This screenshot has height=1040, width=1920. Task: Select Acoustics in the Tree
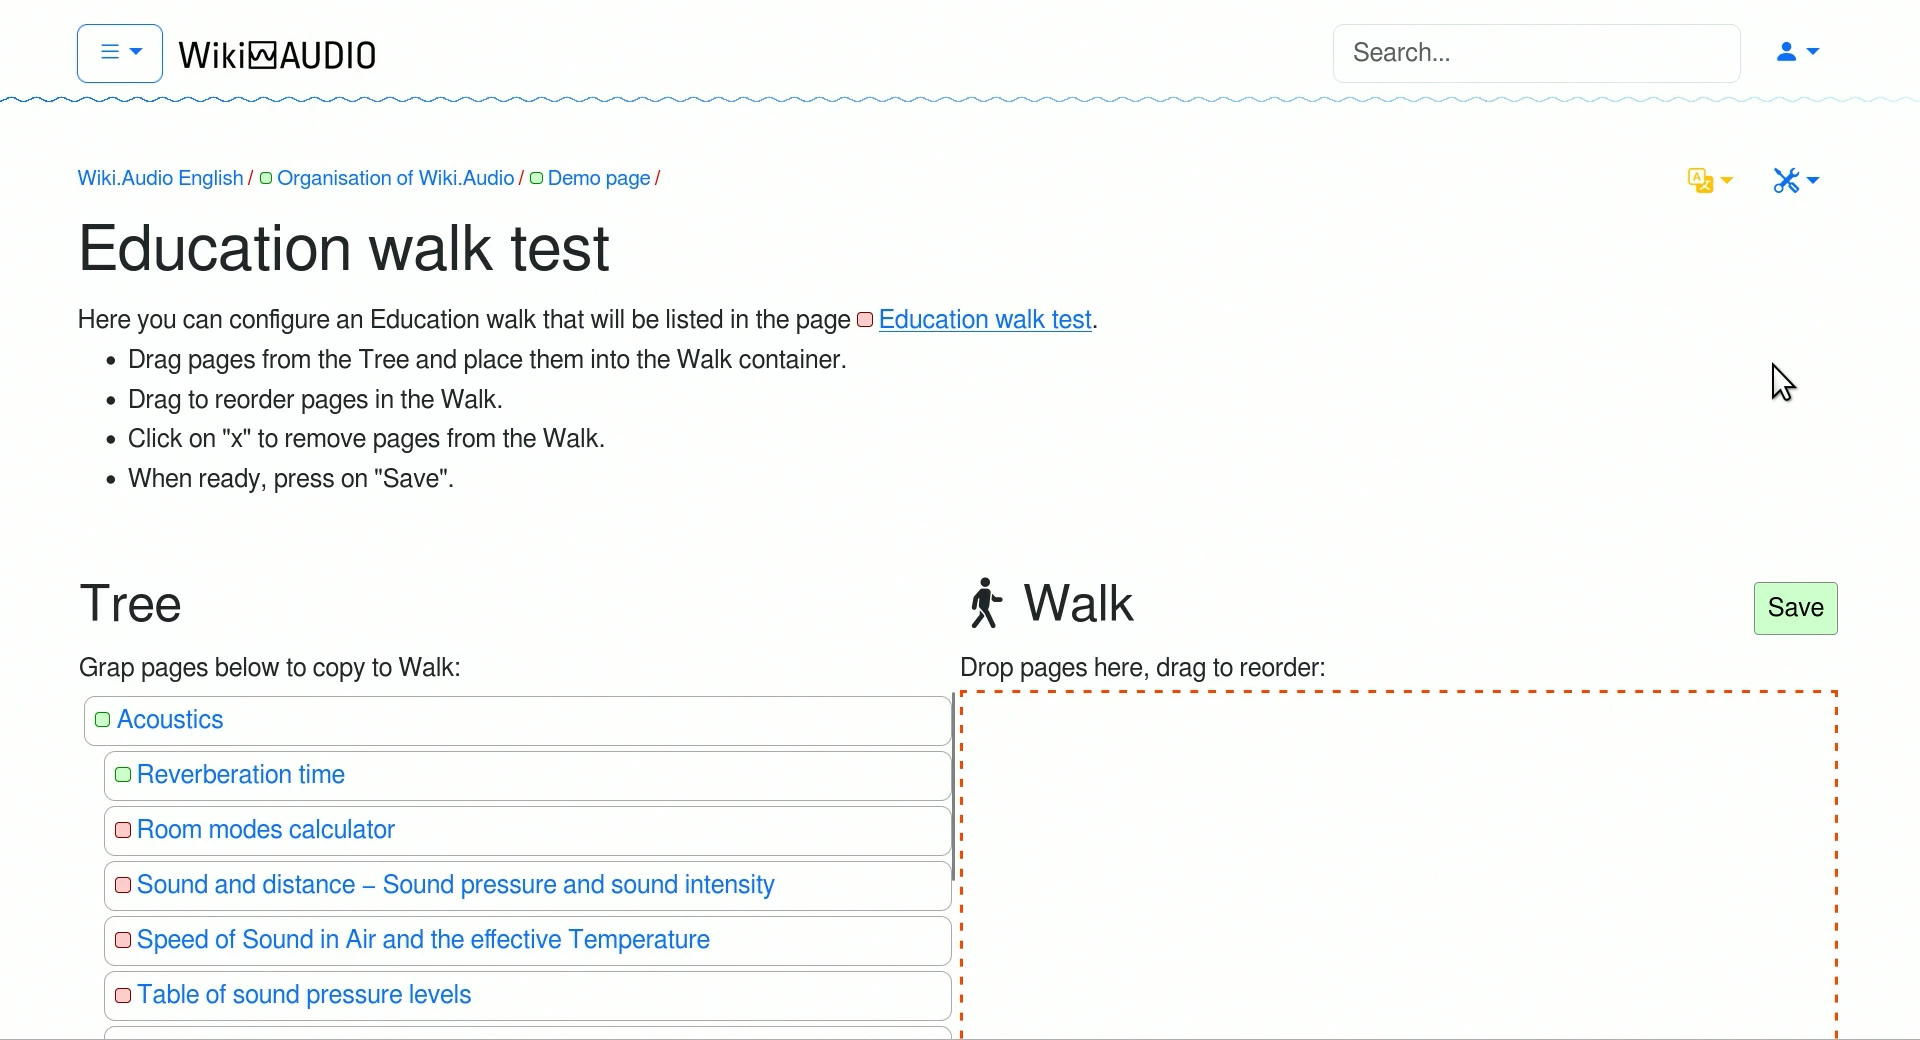coord(171,721)
